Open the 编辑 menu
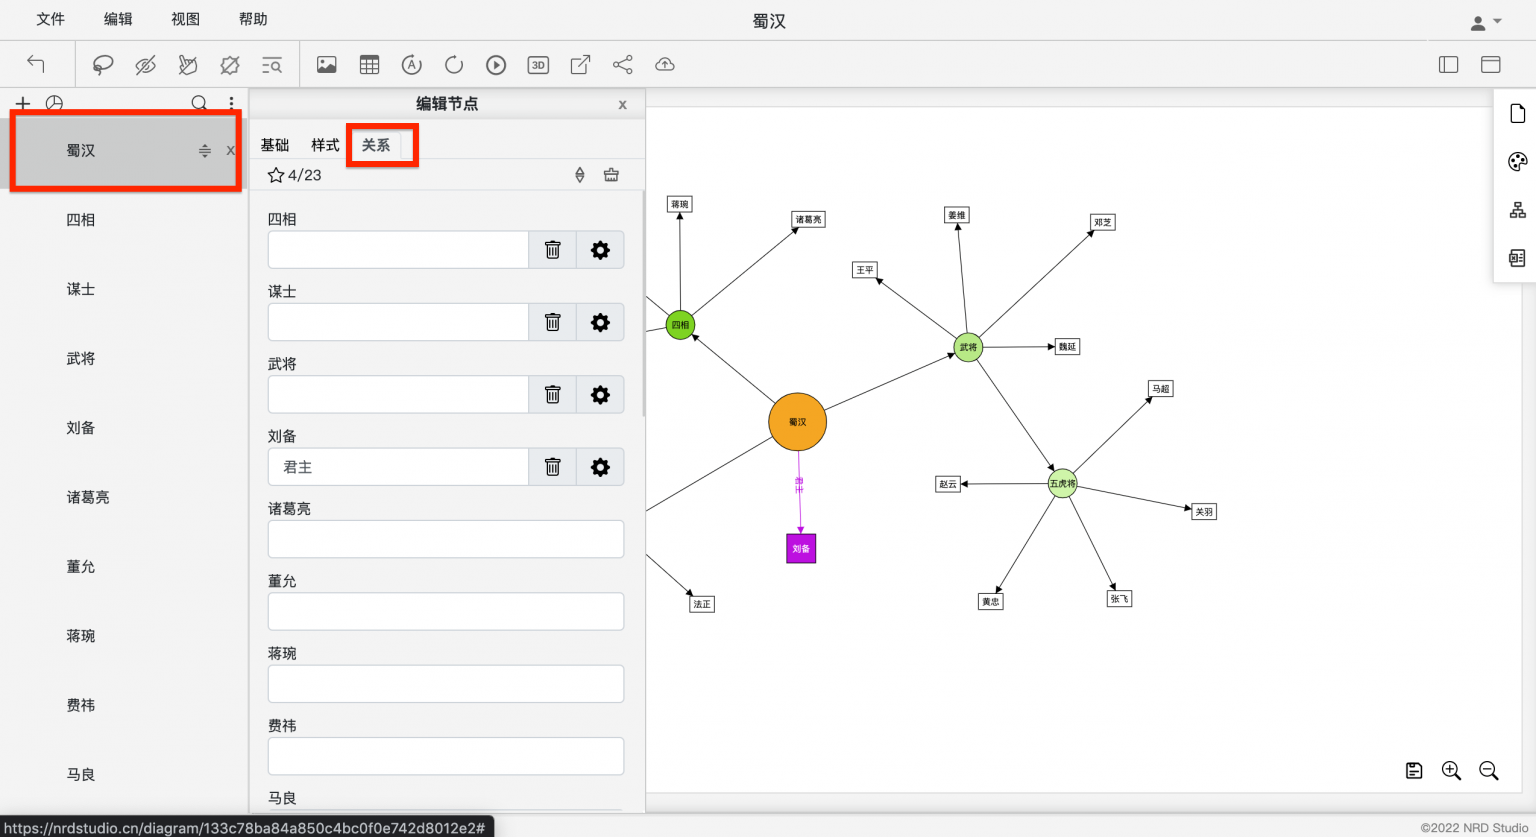The image size is (1536, 837). (118, 19)
